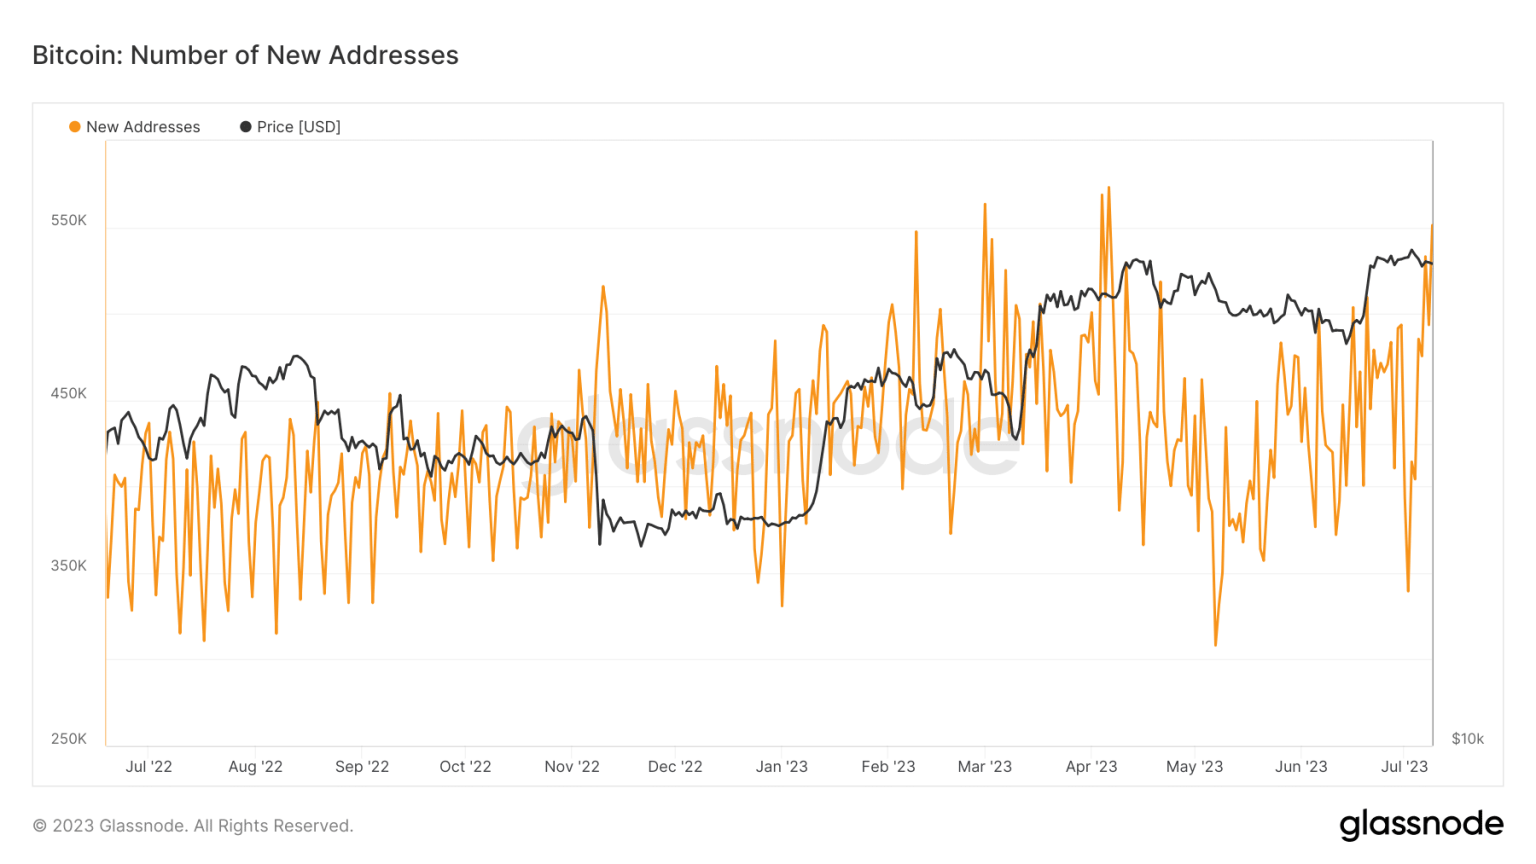Click the glassnode watermark in chart center

pyautogui.click(x=768, y=443)
